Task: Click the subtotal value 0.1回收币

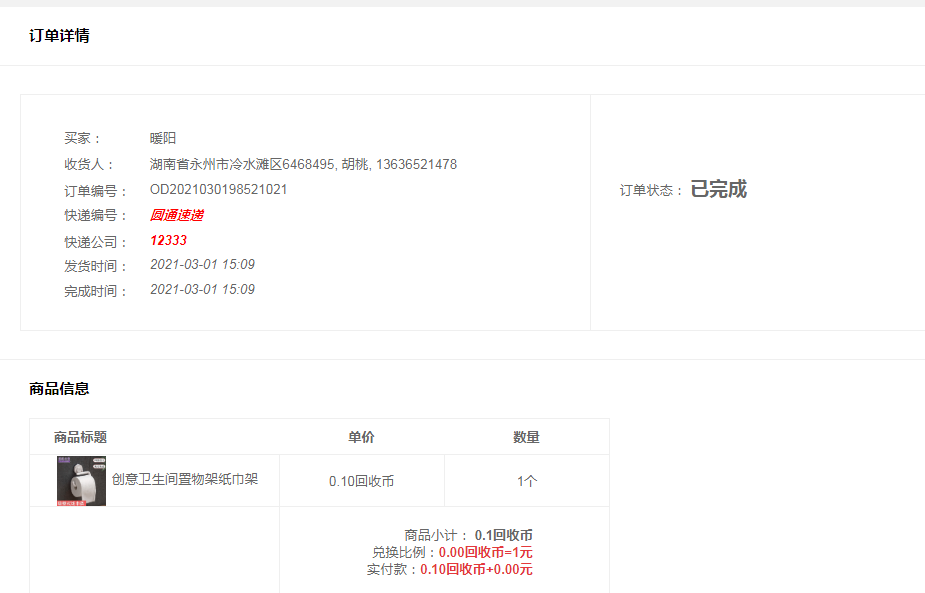Action: click(x=504, y=535)
